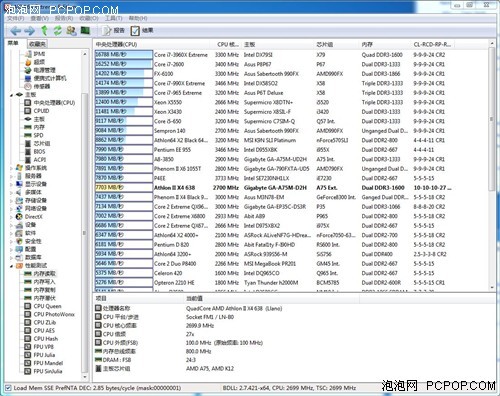Sort by the CL-RCD-RP-R column header

tap(432, 44)
